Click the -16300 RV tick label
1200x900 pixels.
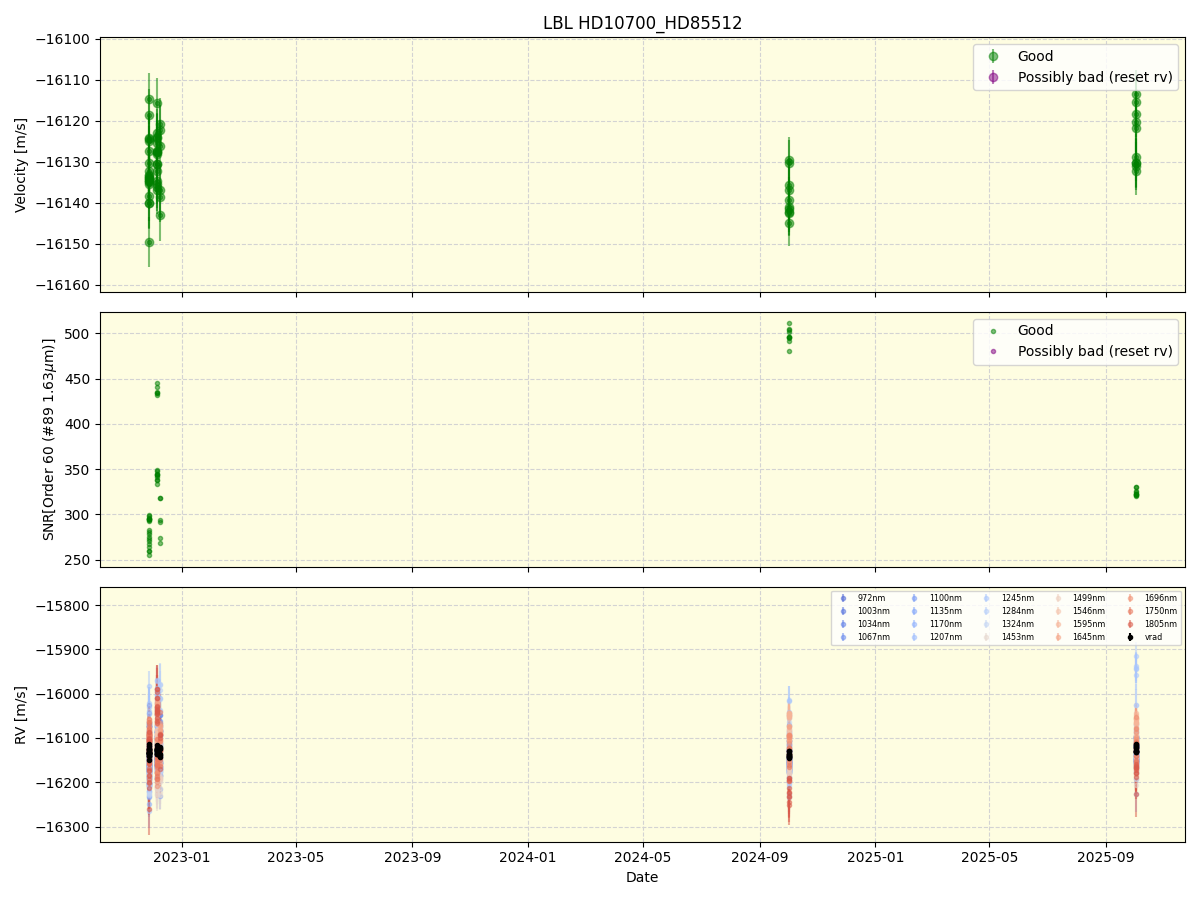click(65, 827)
